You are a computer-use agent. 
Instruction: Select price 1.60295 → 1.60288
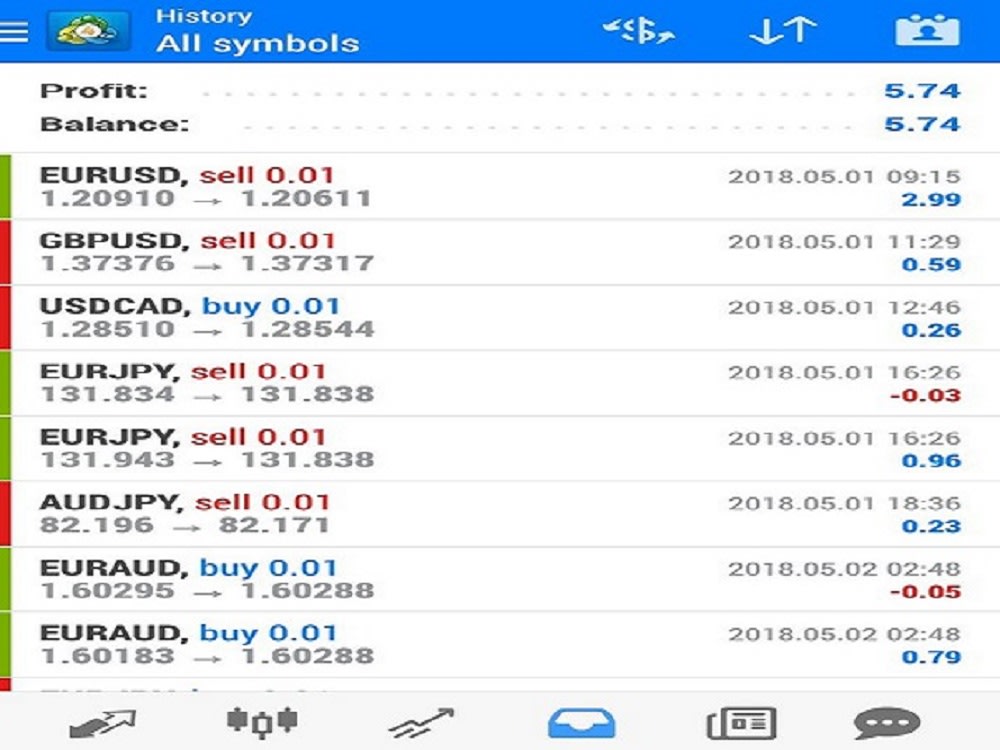click(x=207, y=591)
